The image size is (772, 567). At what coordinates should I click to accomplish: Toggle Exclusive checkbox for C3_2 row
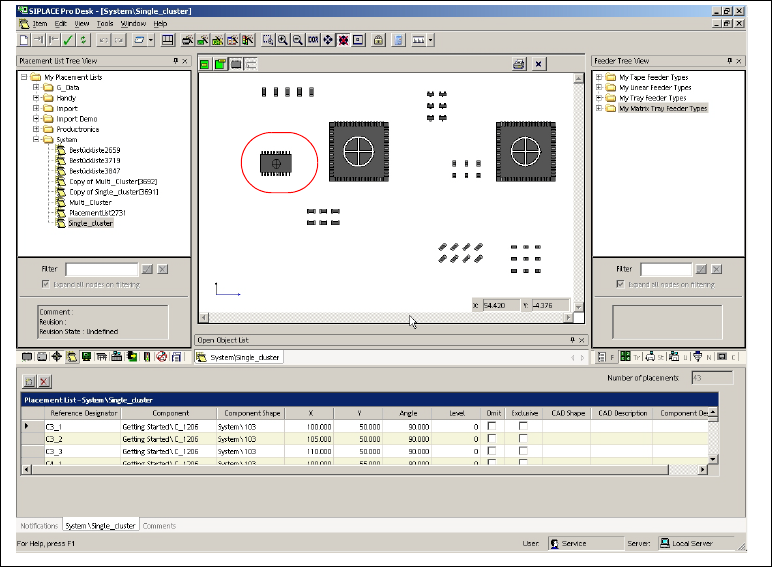point(524,439)
